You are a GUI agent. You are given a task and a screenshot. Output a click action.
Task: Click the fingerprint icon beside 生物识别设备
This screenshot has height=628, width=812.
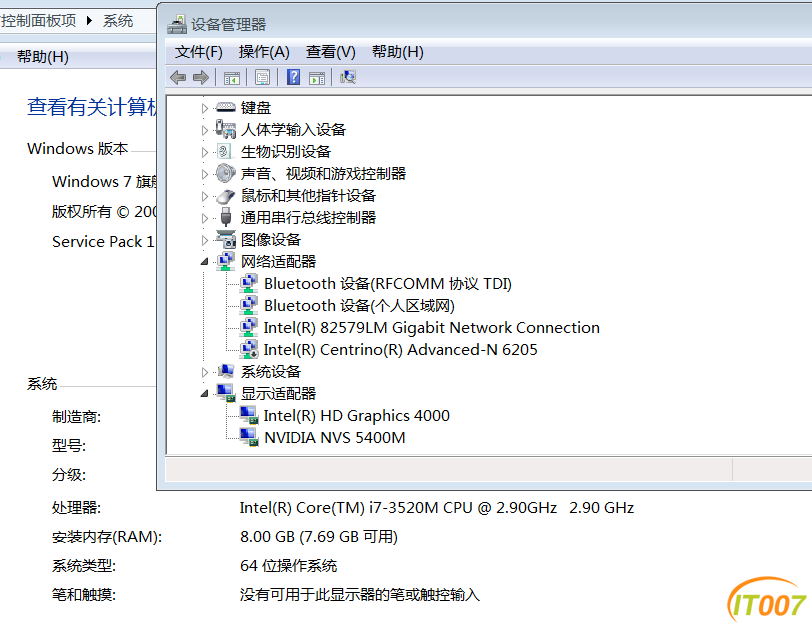tap(225, 151)
